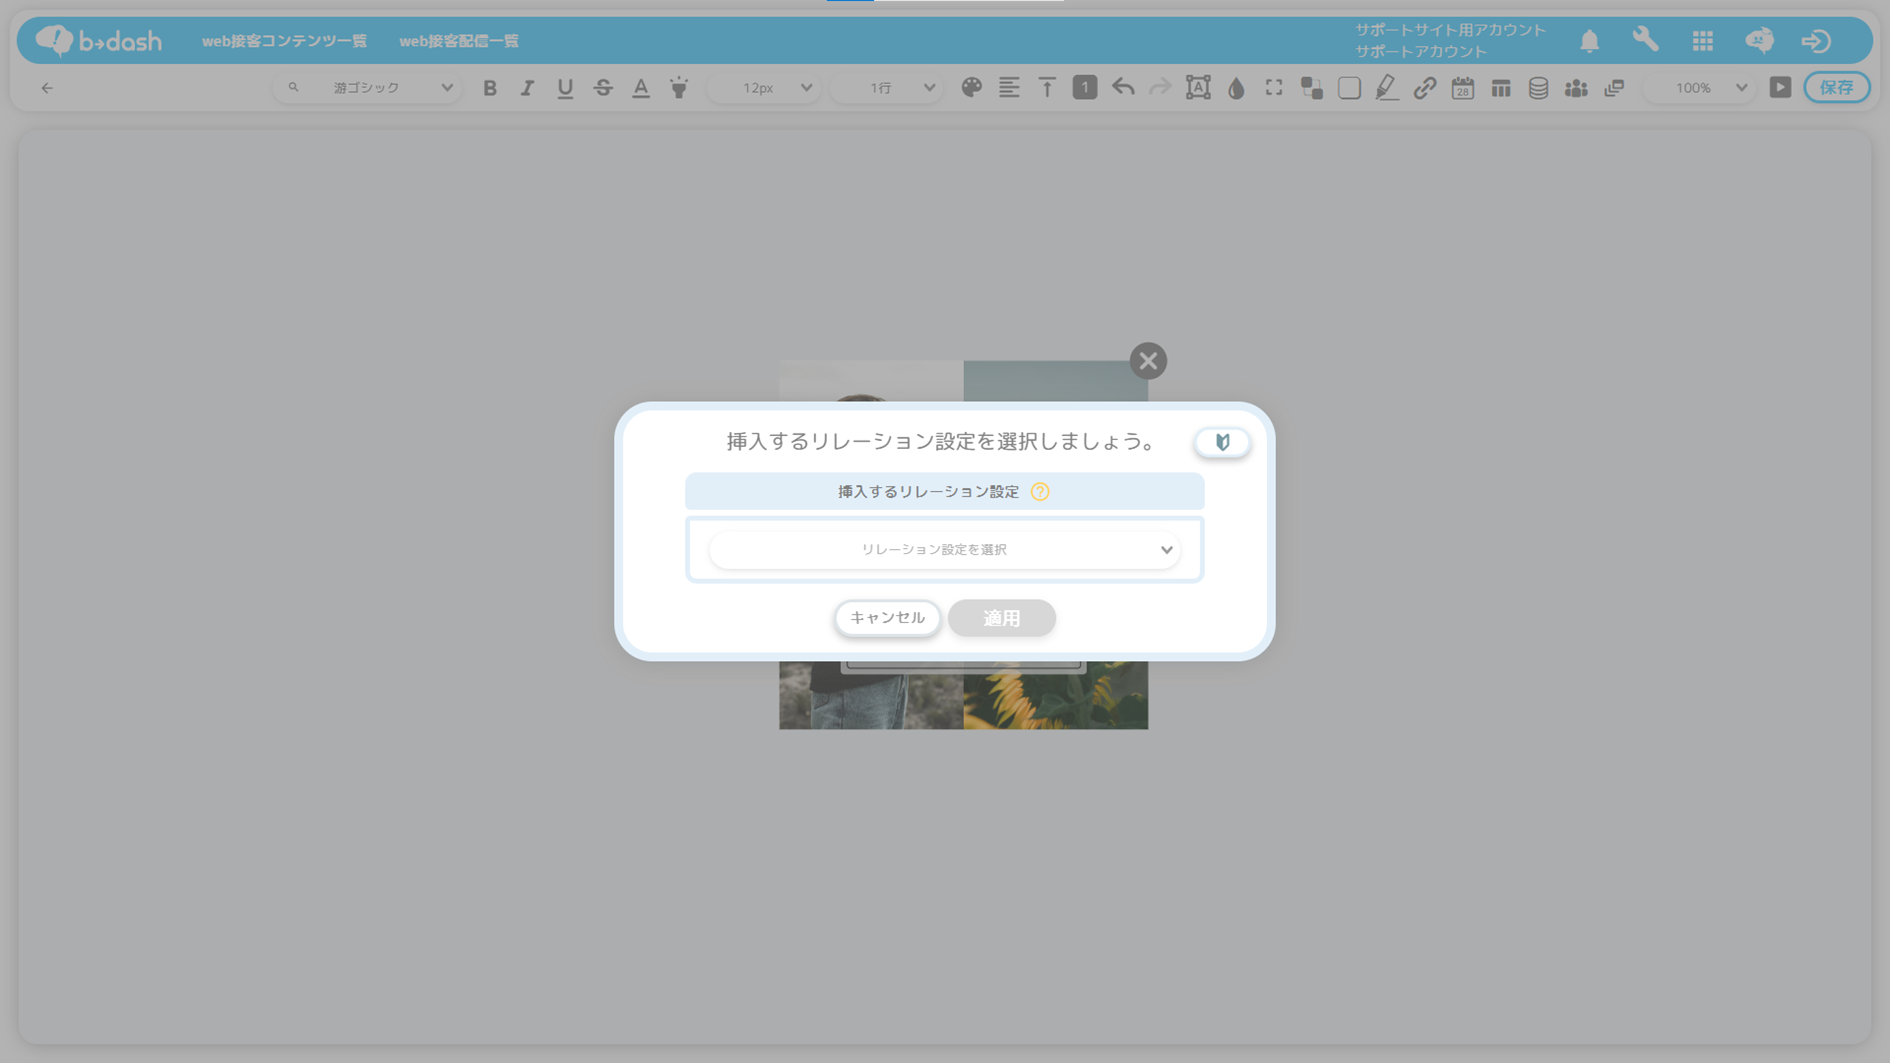
Task: Toggle underline text formatting
Action: (565, 88)
